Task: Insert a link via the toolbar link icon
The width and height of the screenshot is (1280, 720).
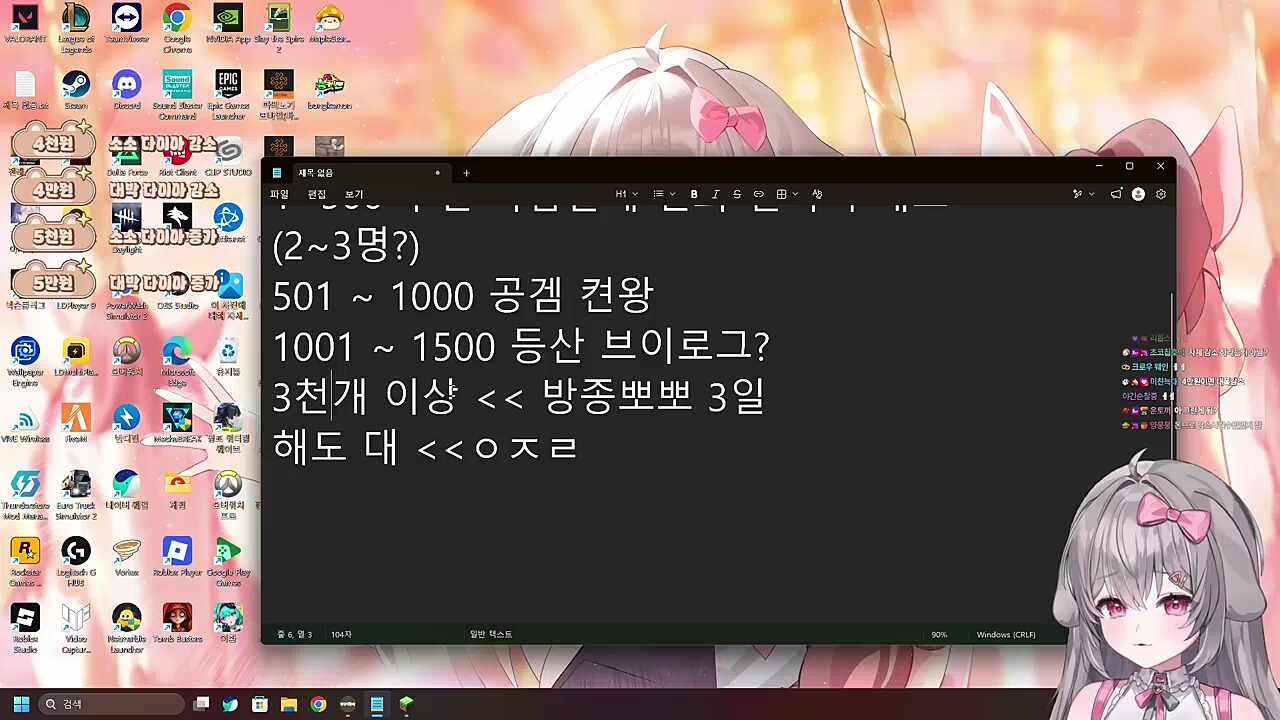Action: pos(759,194)
